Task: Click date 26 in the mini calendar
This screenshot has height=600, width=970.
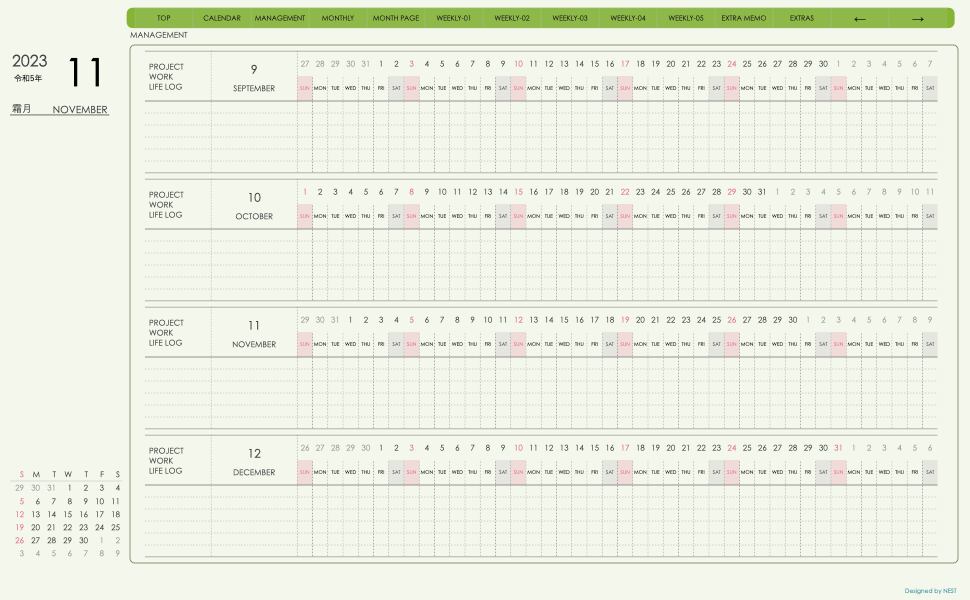Action: 20,541
